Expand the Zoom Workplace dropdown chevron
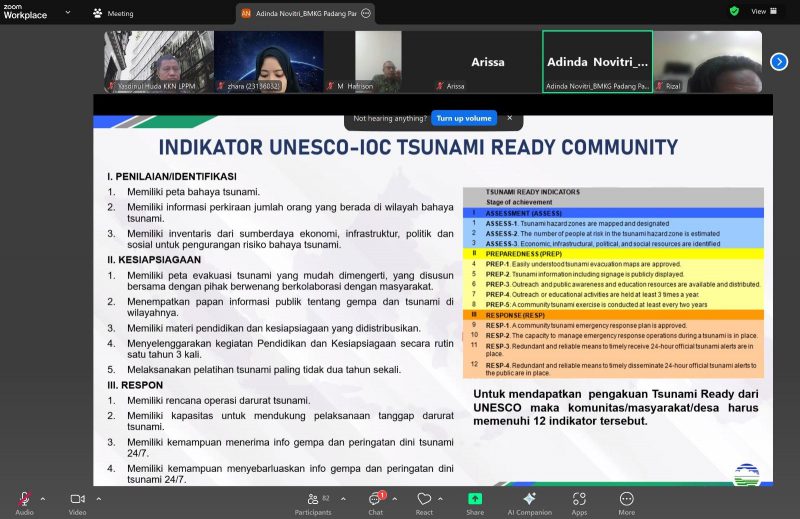Viewport: 800px width, 519px height. click(x=66, y=13)
